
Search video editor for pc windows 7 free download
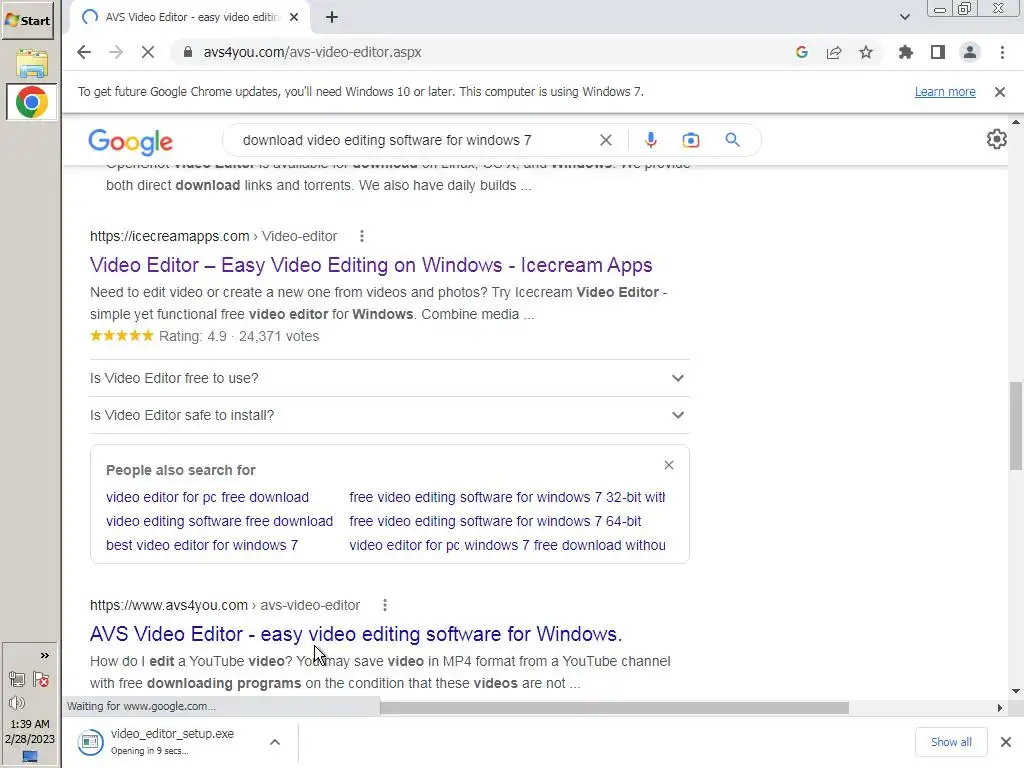tap(507, 545)
